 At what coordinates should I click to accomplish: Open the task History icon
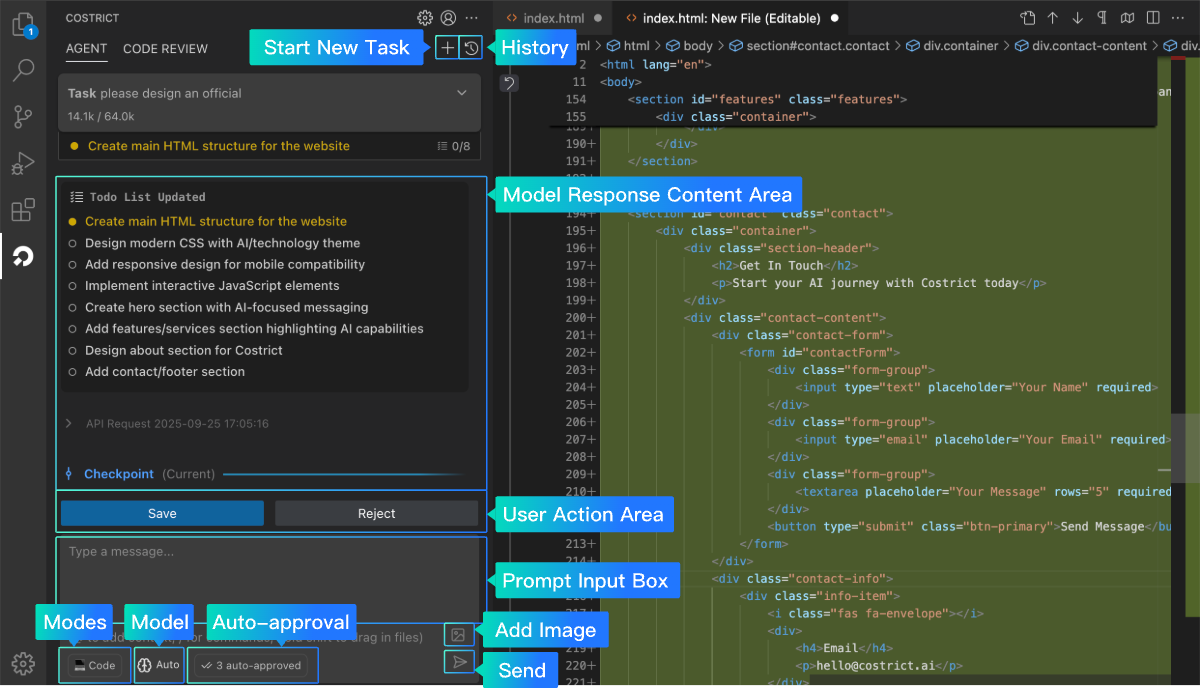pos(471,47)
